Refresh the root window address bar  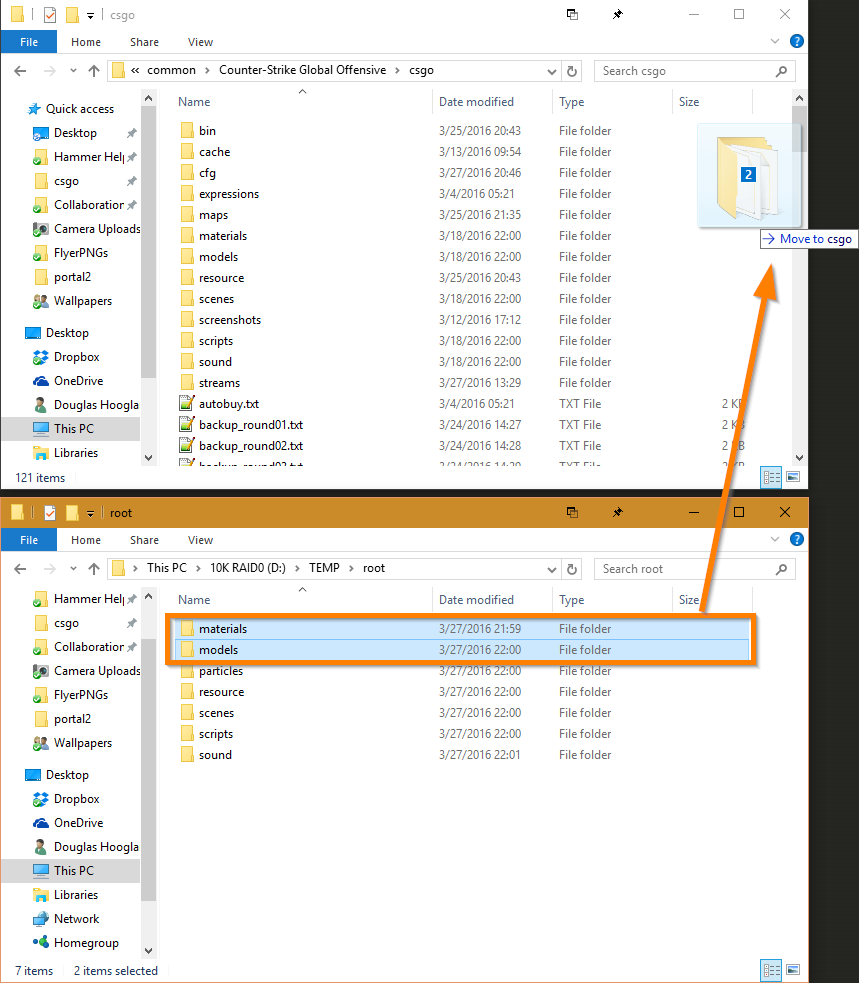tap(572, 569)
